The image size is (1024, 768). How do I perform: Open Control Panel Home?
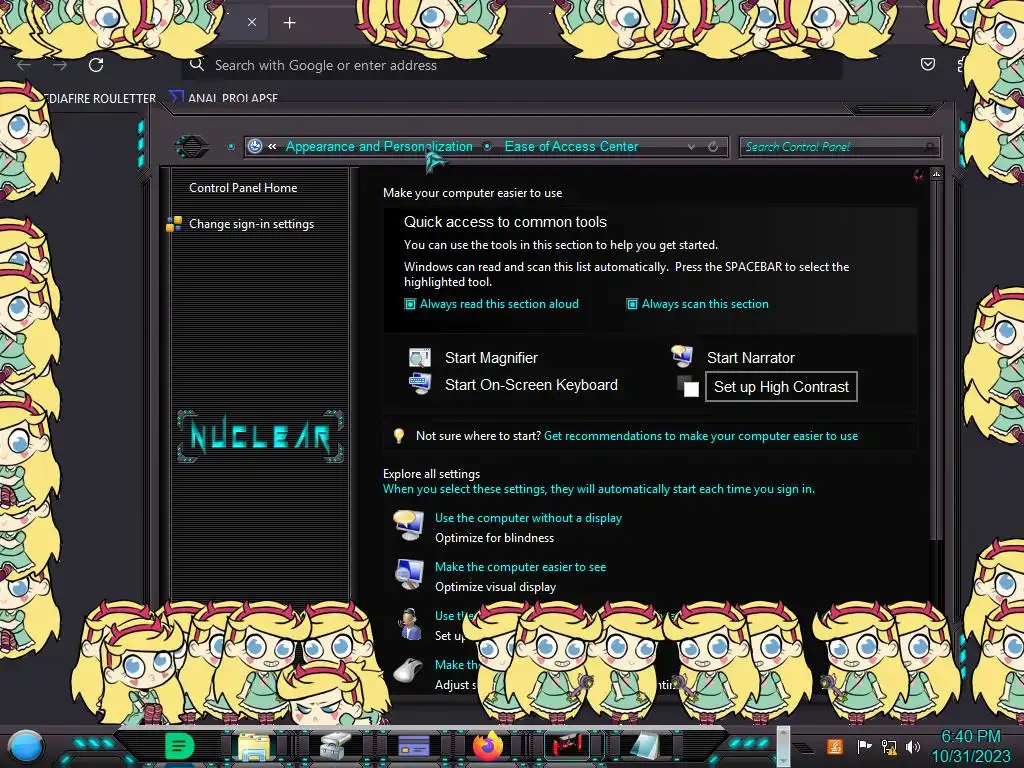pyautogui.click(x=243, y=187)
